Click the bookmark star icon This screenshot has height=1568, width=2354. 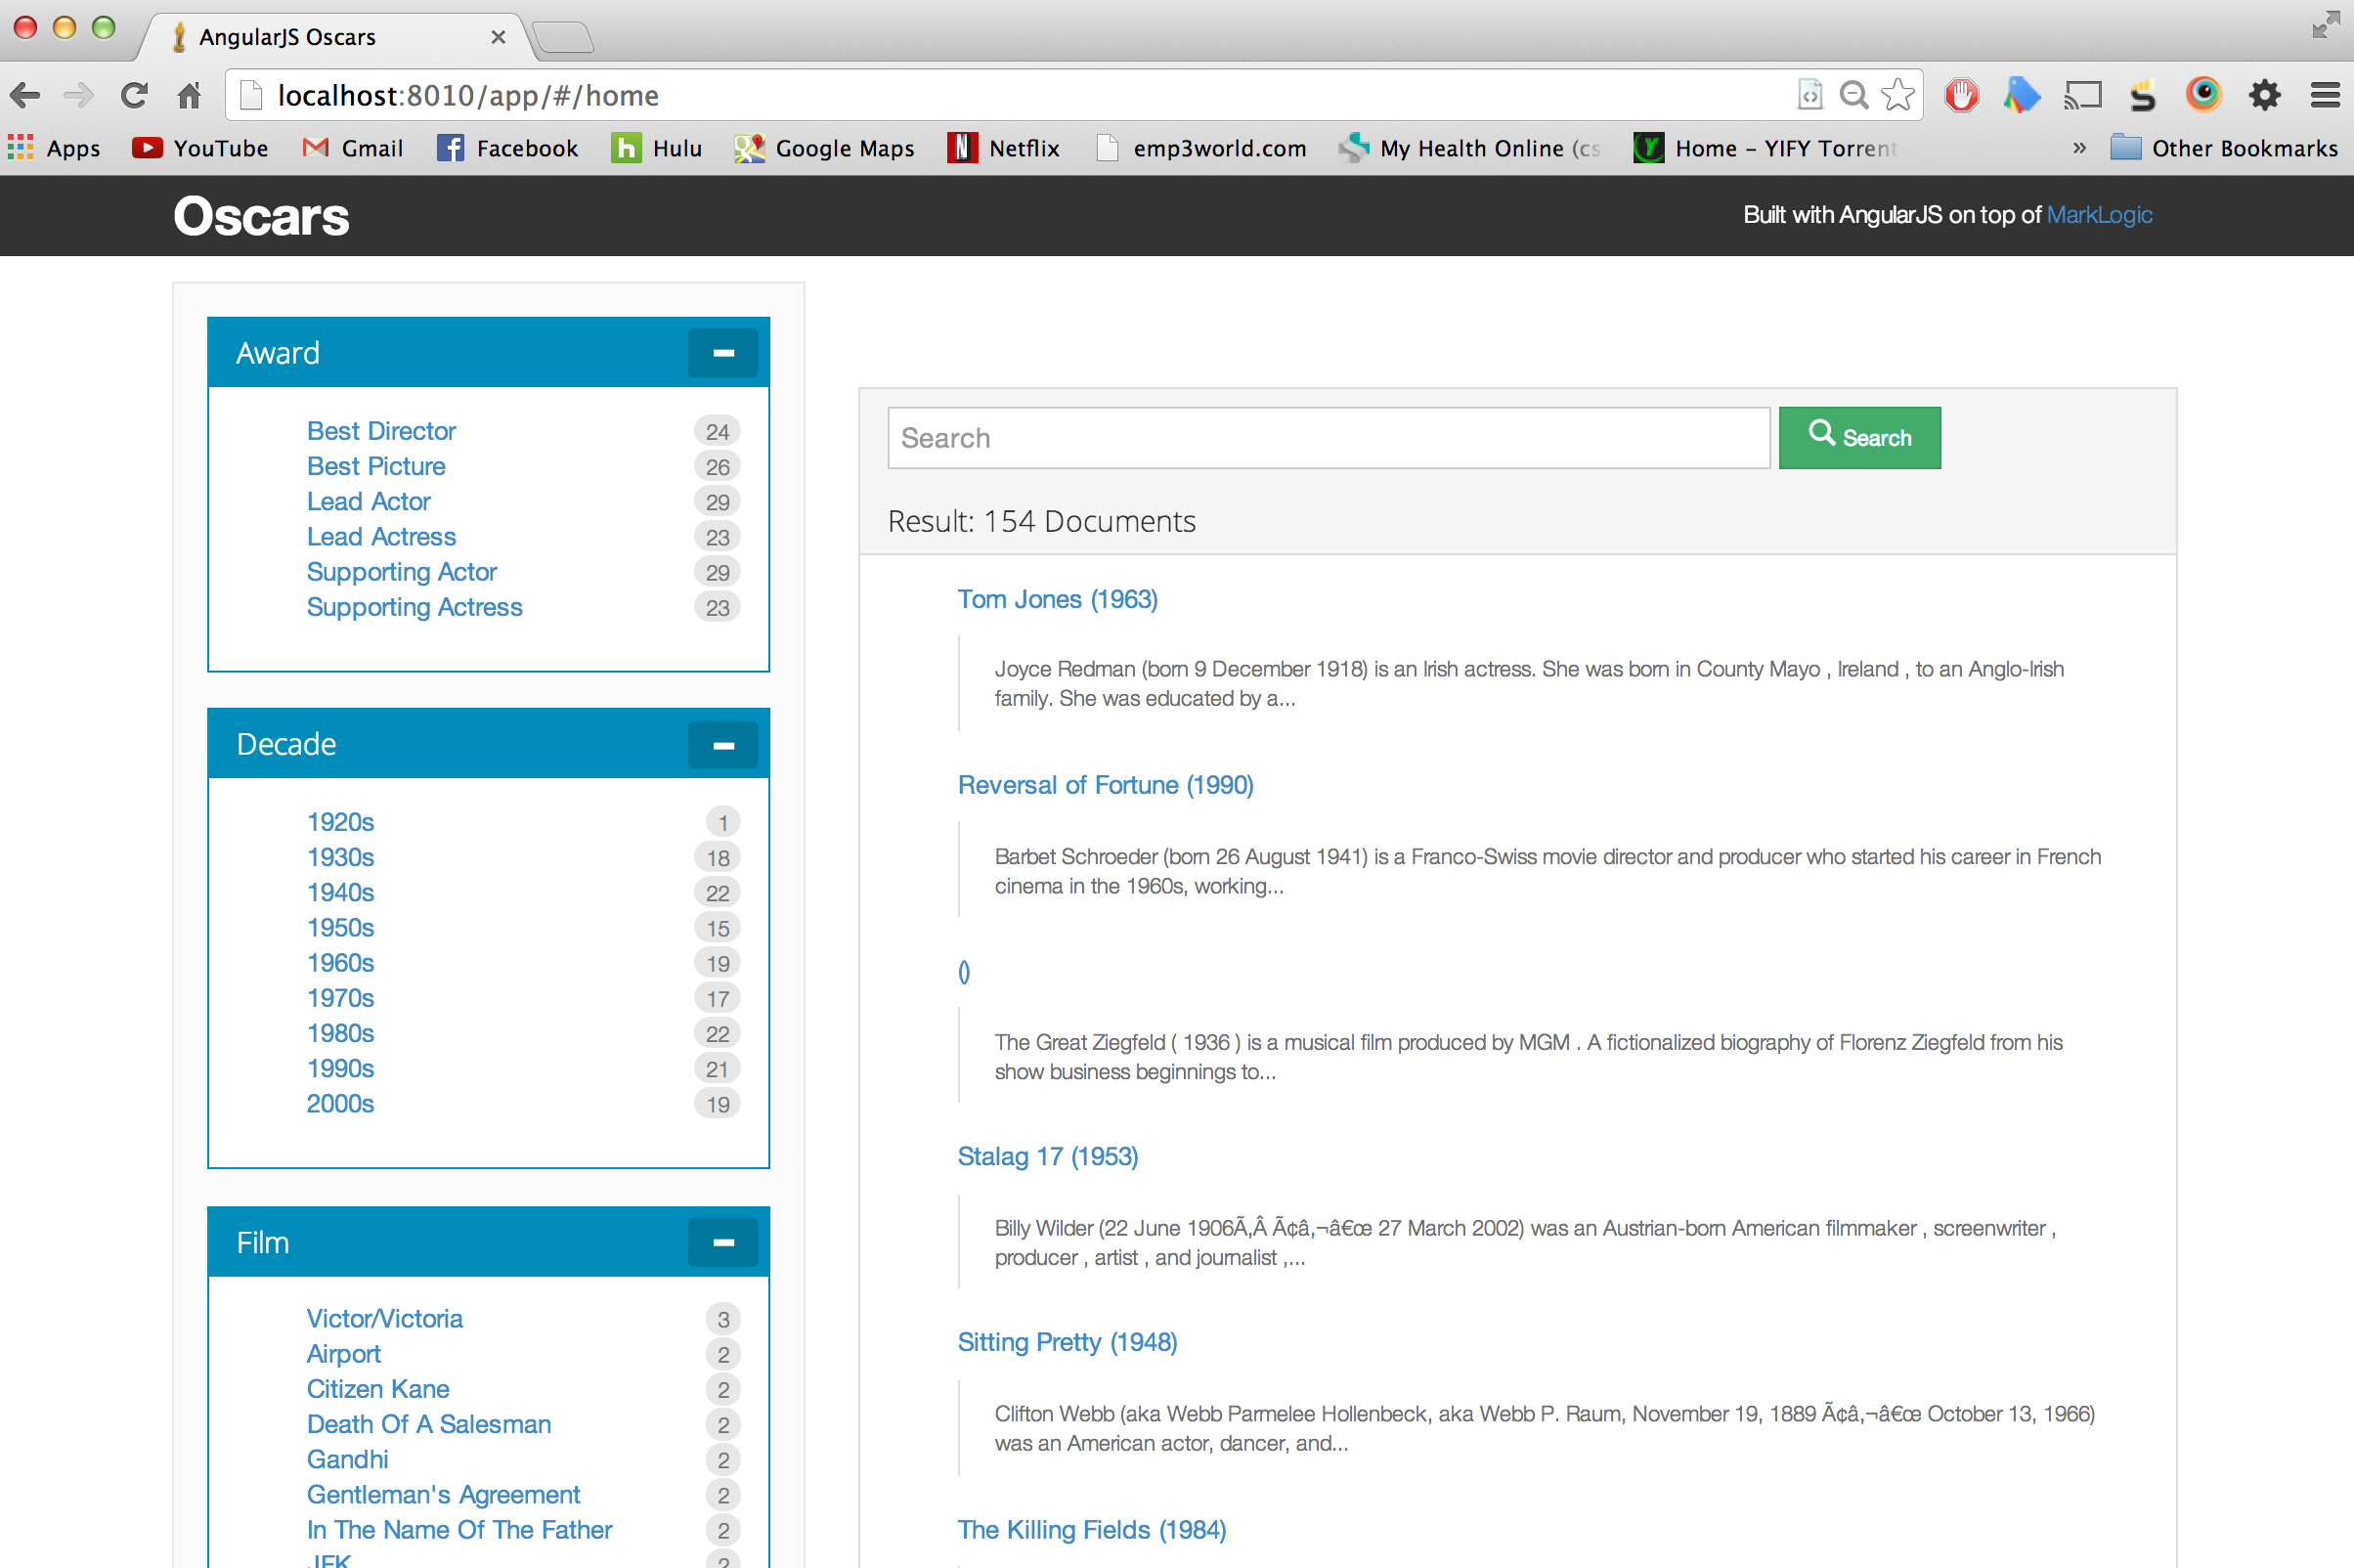pos(1897,96)
